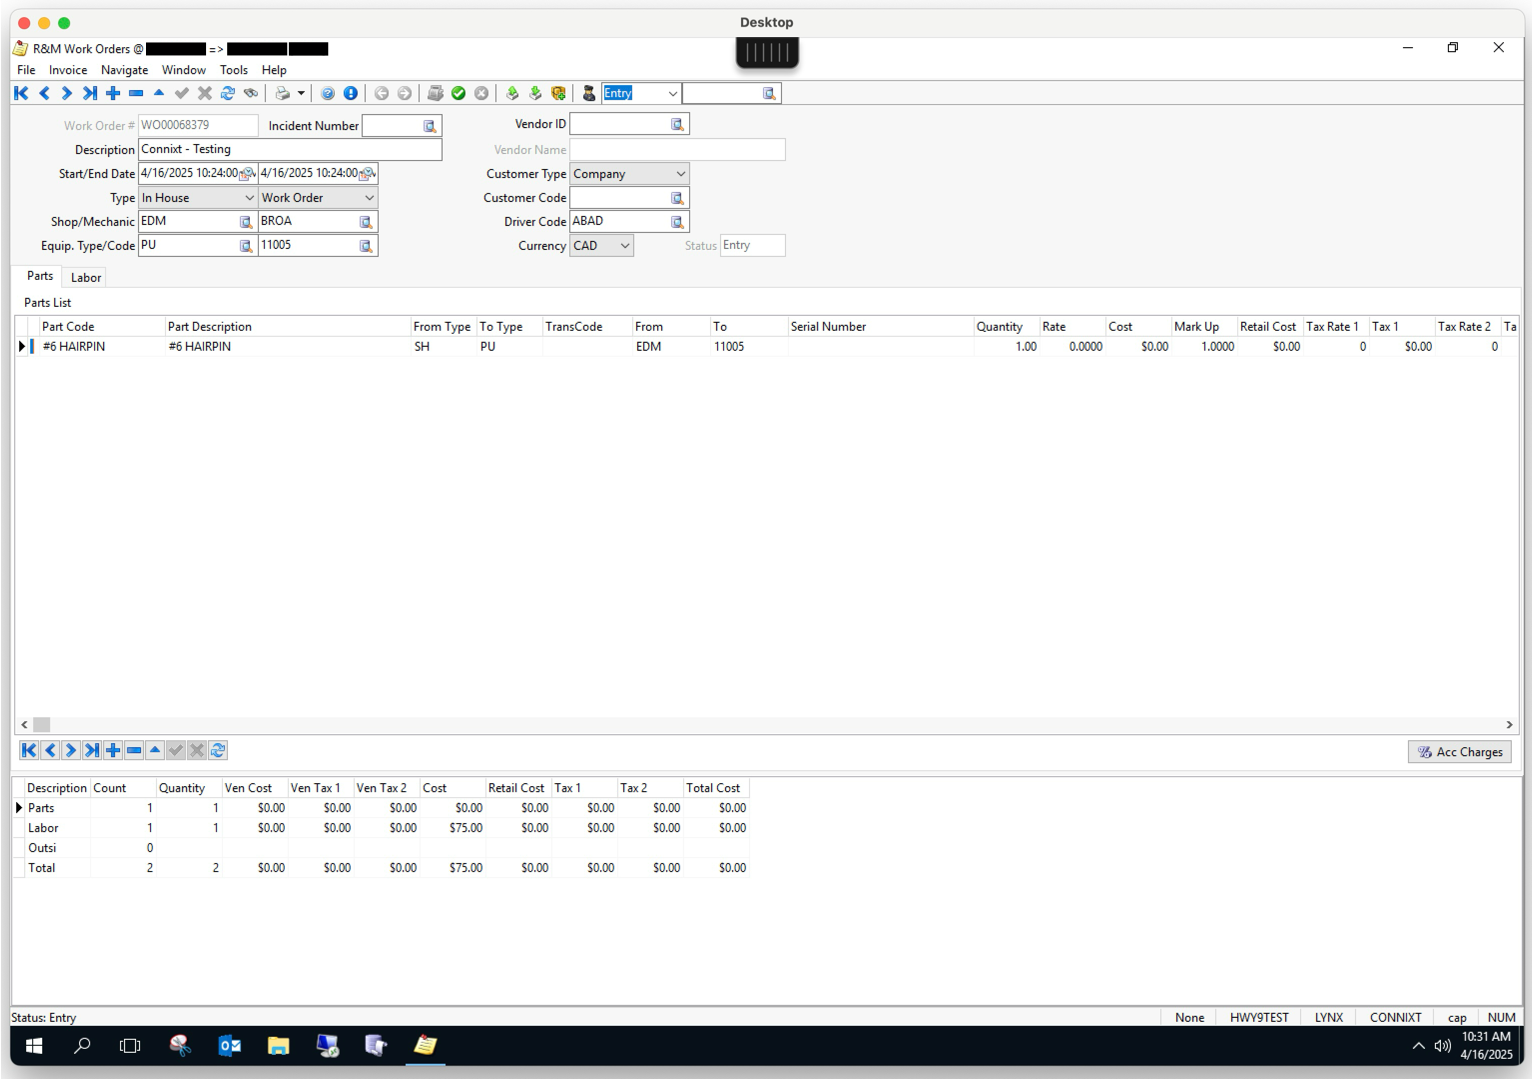Expand the Type dropdown showing In House
Image resolution: width=1533 pixels, height=1079 pixels.
tap(248, 197)
